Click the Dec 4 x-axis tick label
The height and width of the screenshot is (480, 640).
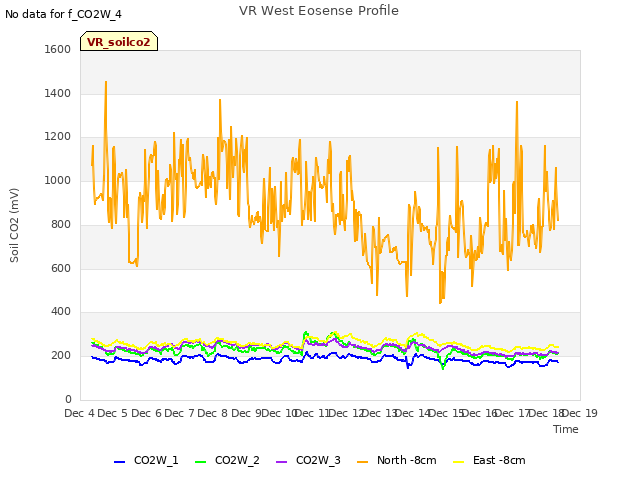click(x=80, y=413)
